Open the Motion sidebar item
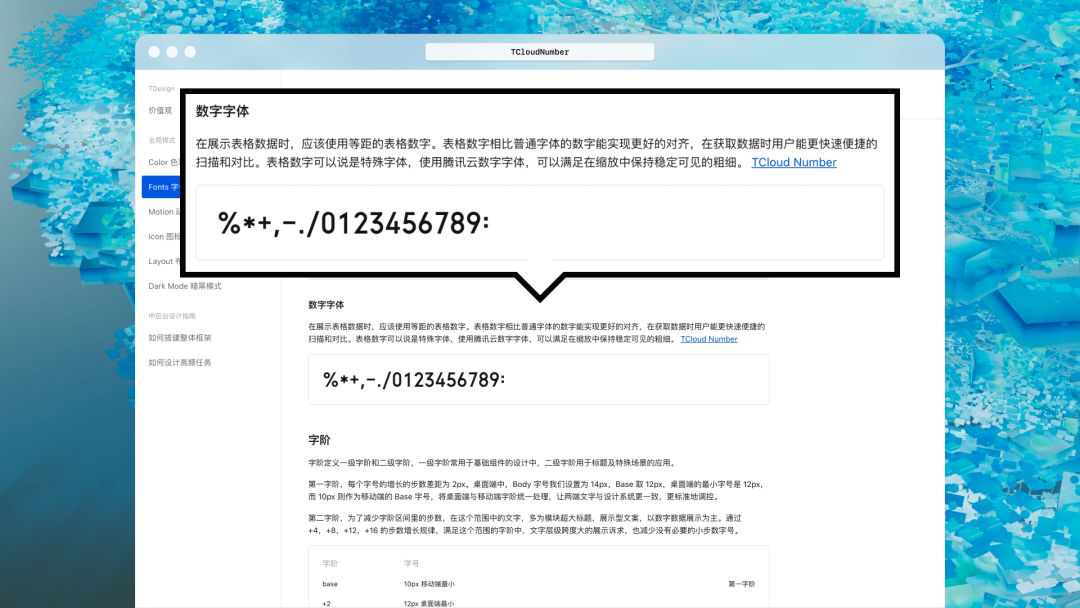This screenshot has height=608, width=1080. (164, 212)
